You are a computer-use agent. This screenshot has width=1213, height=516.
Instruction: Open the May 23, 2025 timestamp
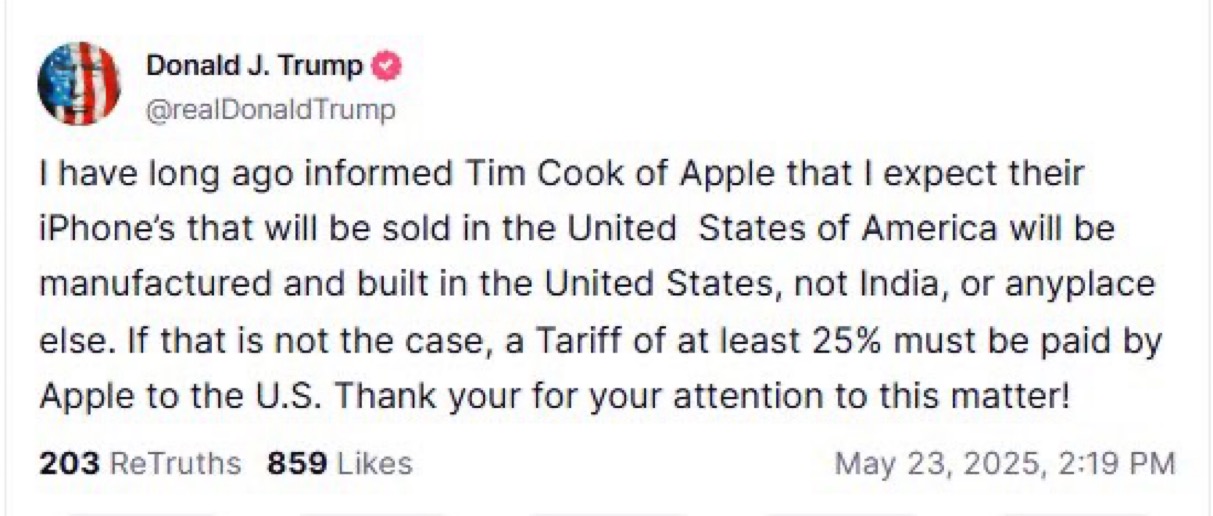tap(1005, 464)
